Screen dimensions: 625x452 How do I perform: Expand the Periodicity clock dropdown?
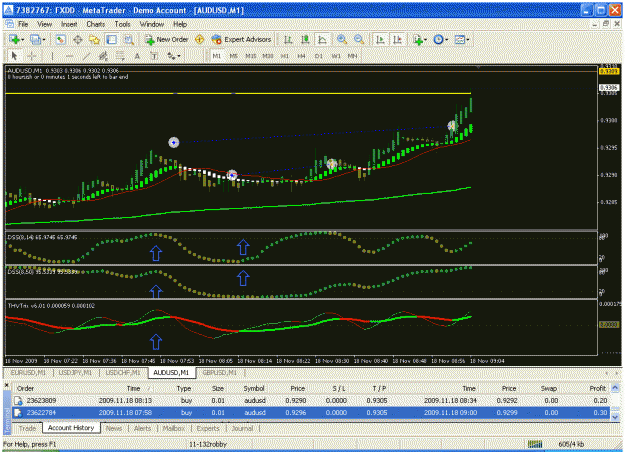pos(446,39)
